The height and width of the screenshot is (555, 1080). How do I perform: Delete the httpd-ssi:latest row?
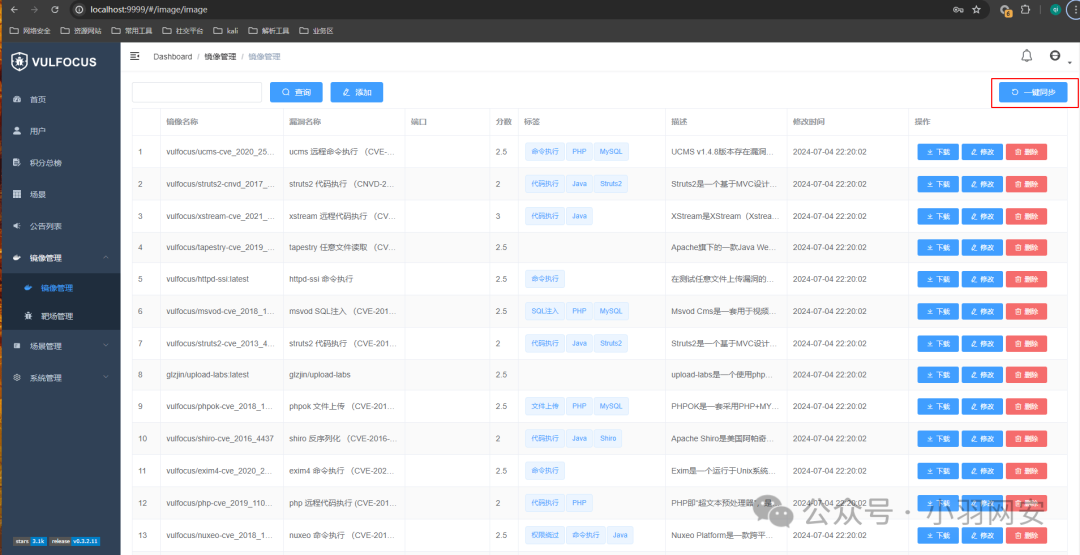[1026, 279]
